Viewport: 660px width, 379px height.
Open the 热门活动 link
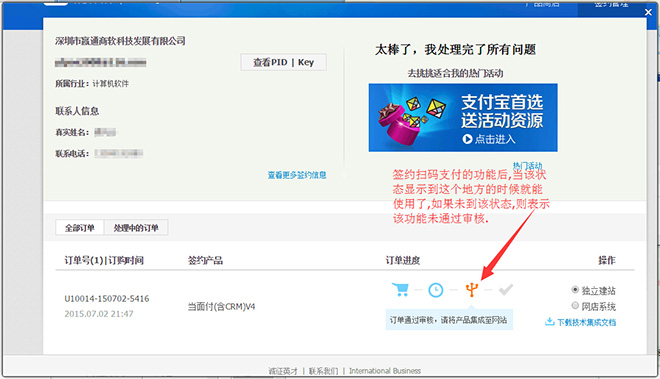pyautogui.click(x=527, y=165)
